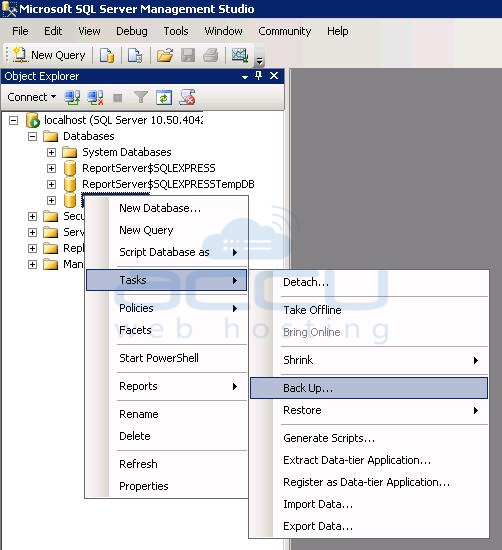Open the Tools menu
Viewport: 502px width, 550px height.
(176, 31)
